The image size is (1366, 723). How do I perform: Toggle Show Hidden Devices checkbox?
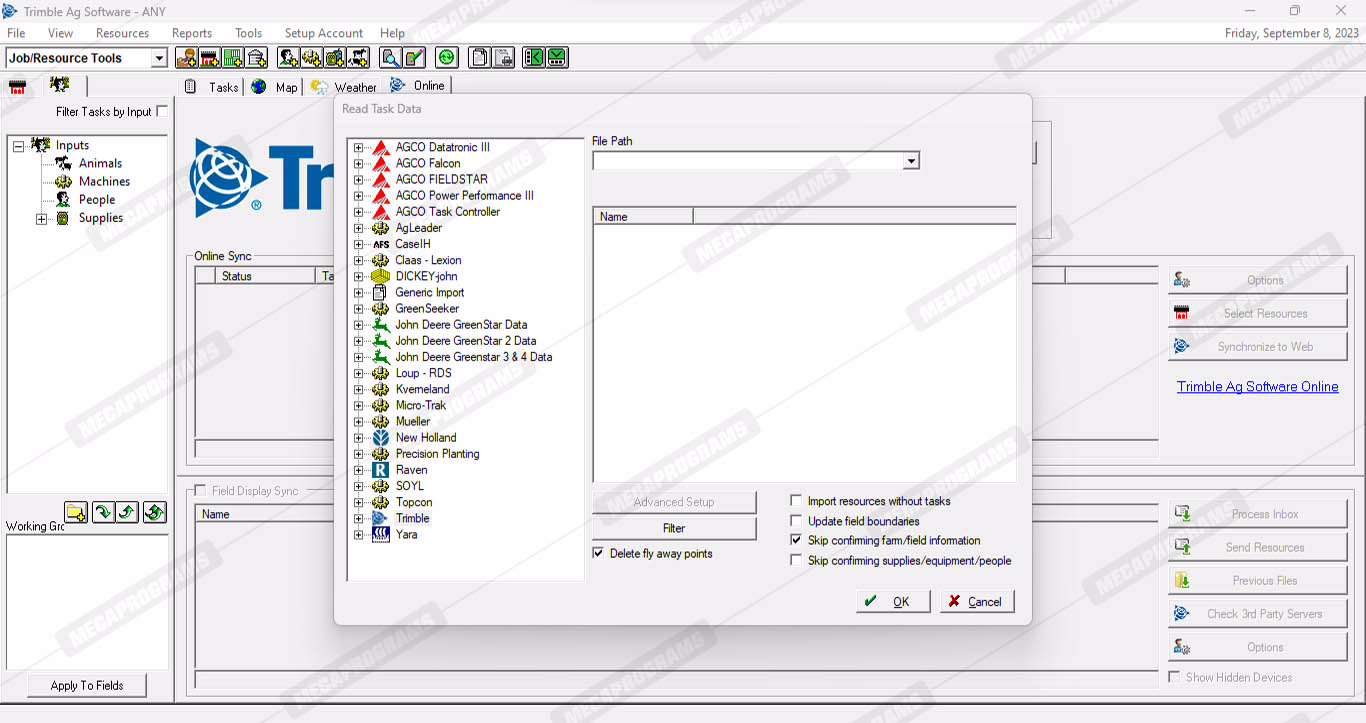(1174, 677)
